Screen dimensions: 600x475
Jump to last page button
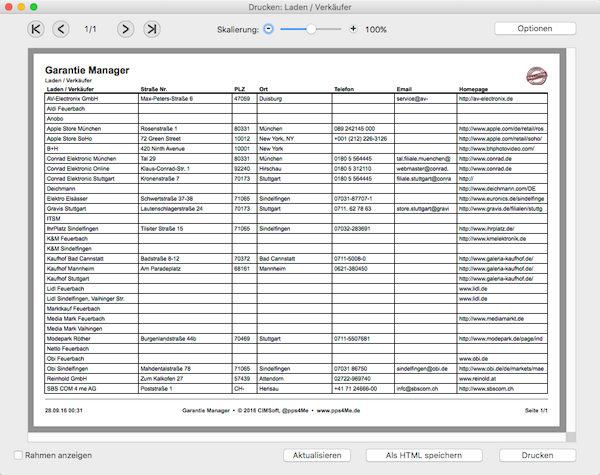pyautogui.click(x=152, y=29)
